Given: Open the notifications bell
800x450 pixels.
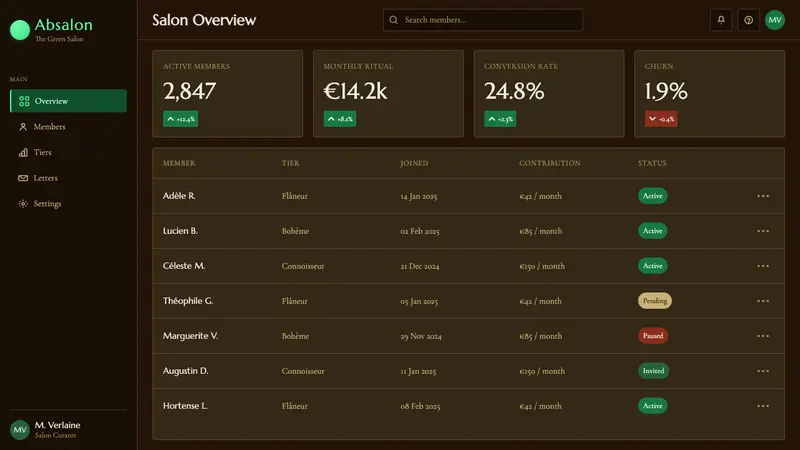Looking at the screenshot, I should click(x=721, y=20).
